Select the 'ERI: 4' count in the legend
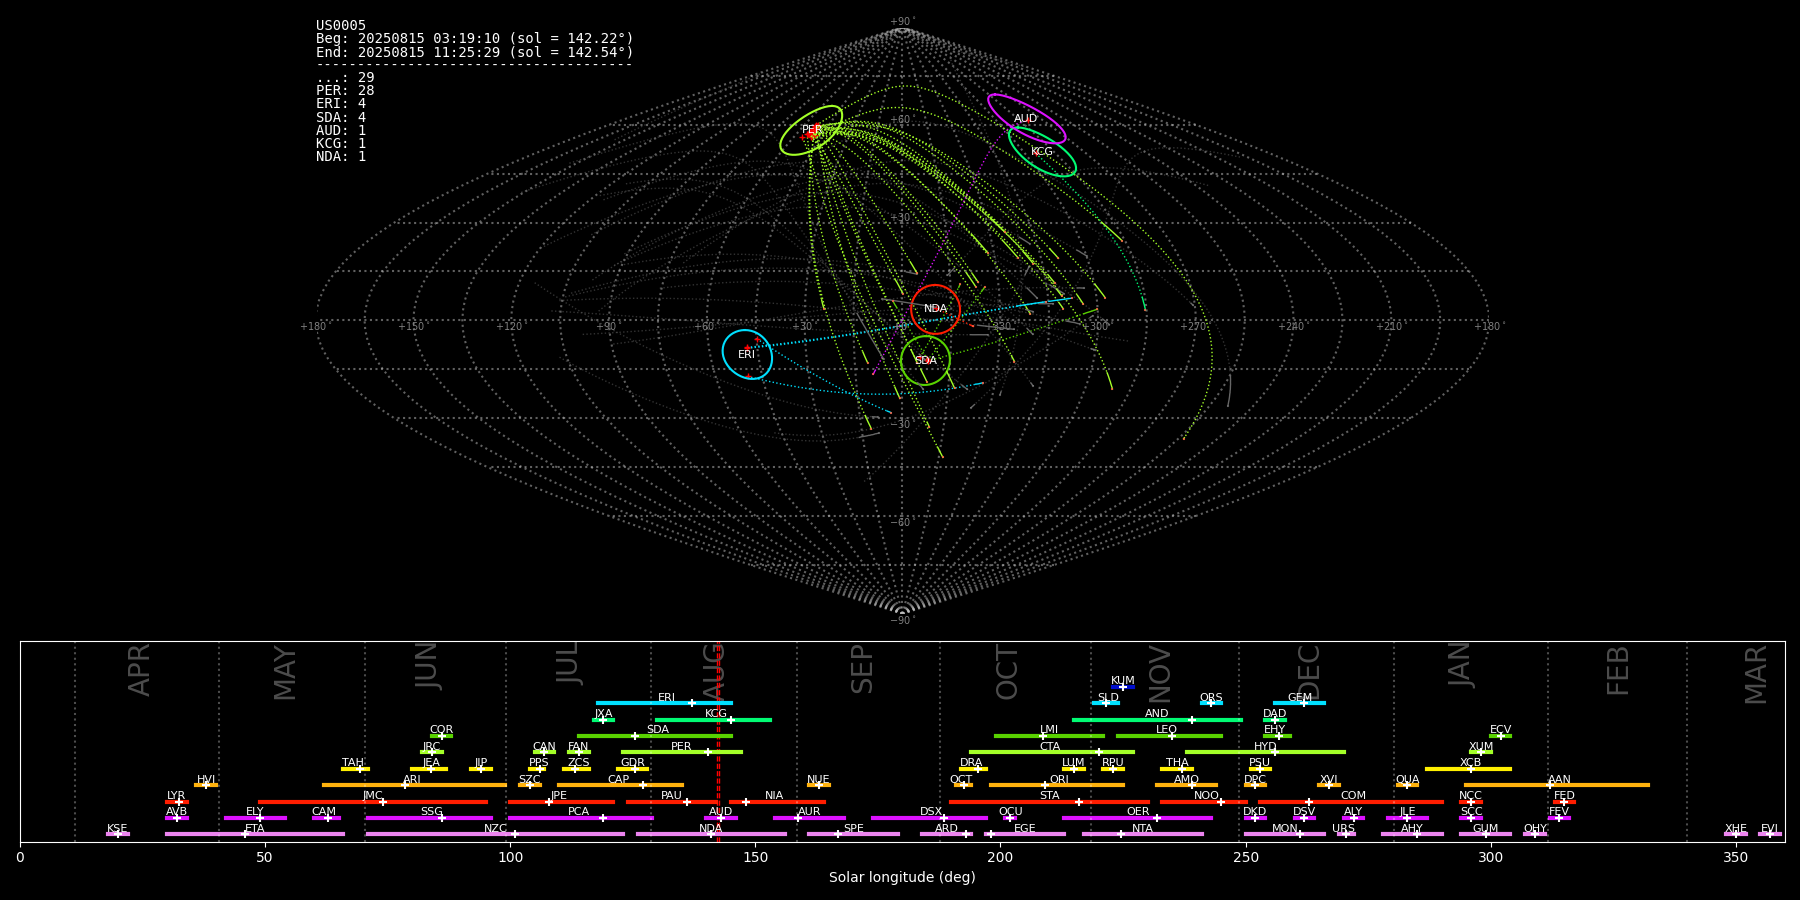This screenshot has height=900, width=1800. 341,104
